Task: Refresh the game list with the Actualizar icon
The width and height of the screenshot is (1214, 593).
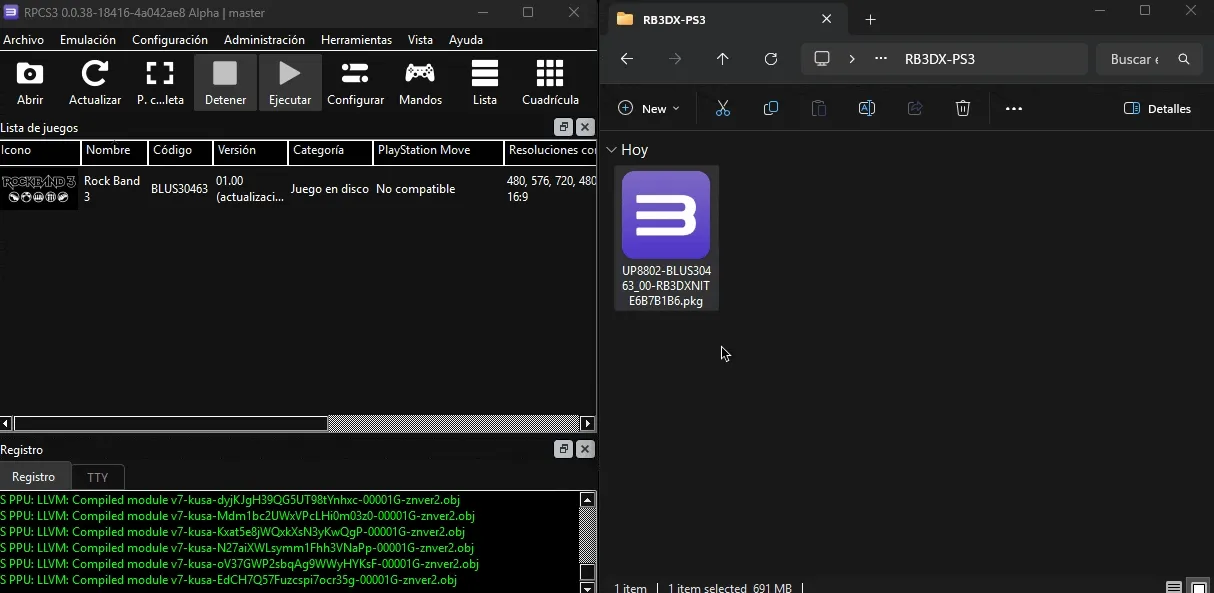Action: (94, 80)
